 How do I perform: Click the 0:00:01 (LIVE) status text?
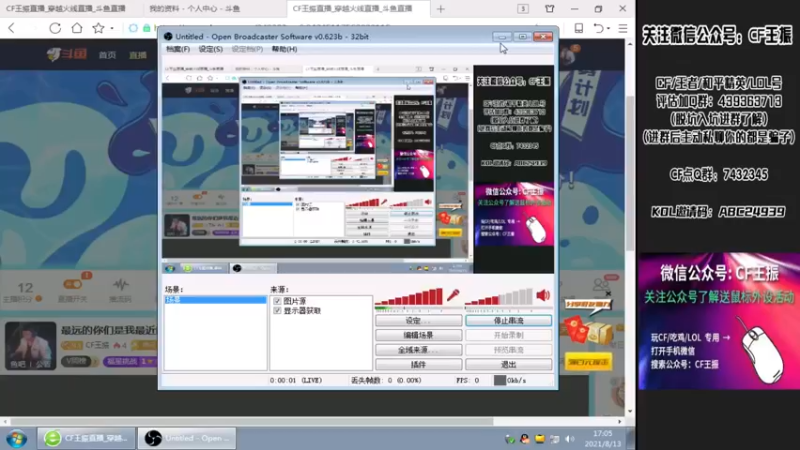click(x=296, y=380)
